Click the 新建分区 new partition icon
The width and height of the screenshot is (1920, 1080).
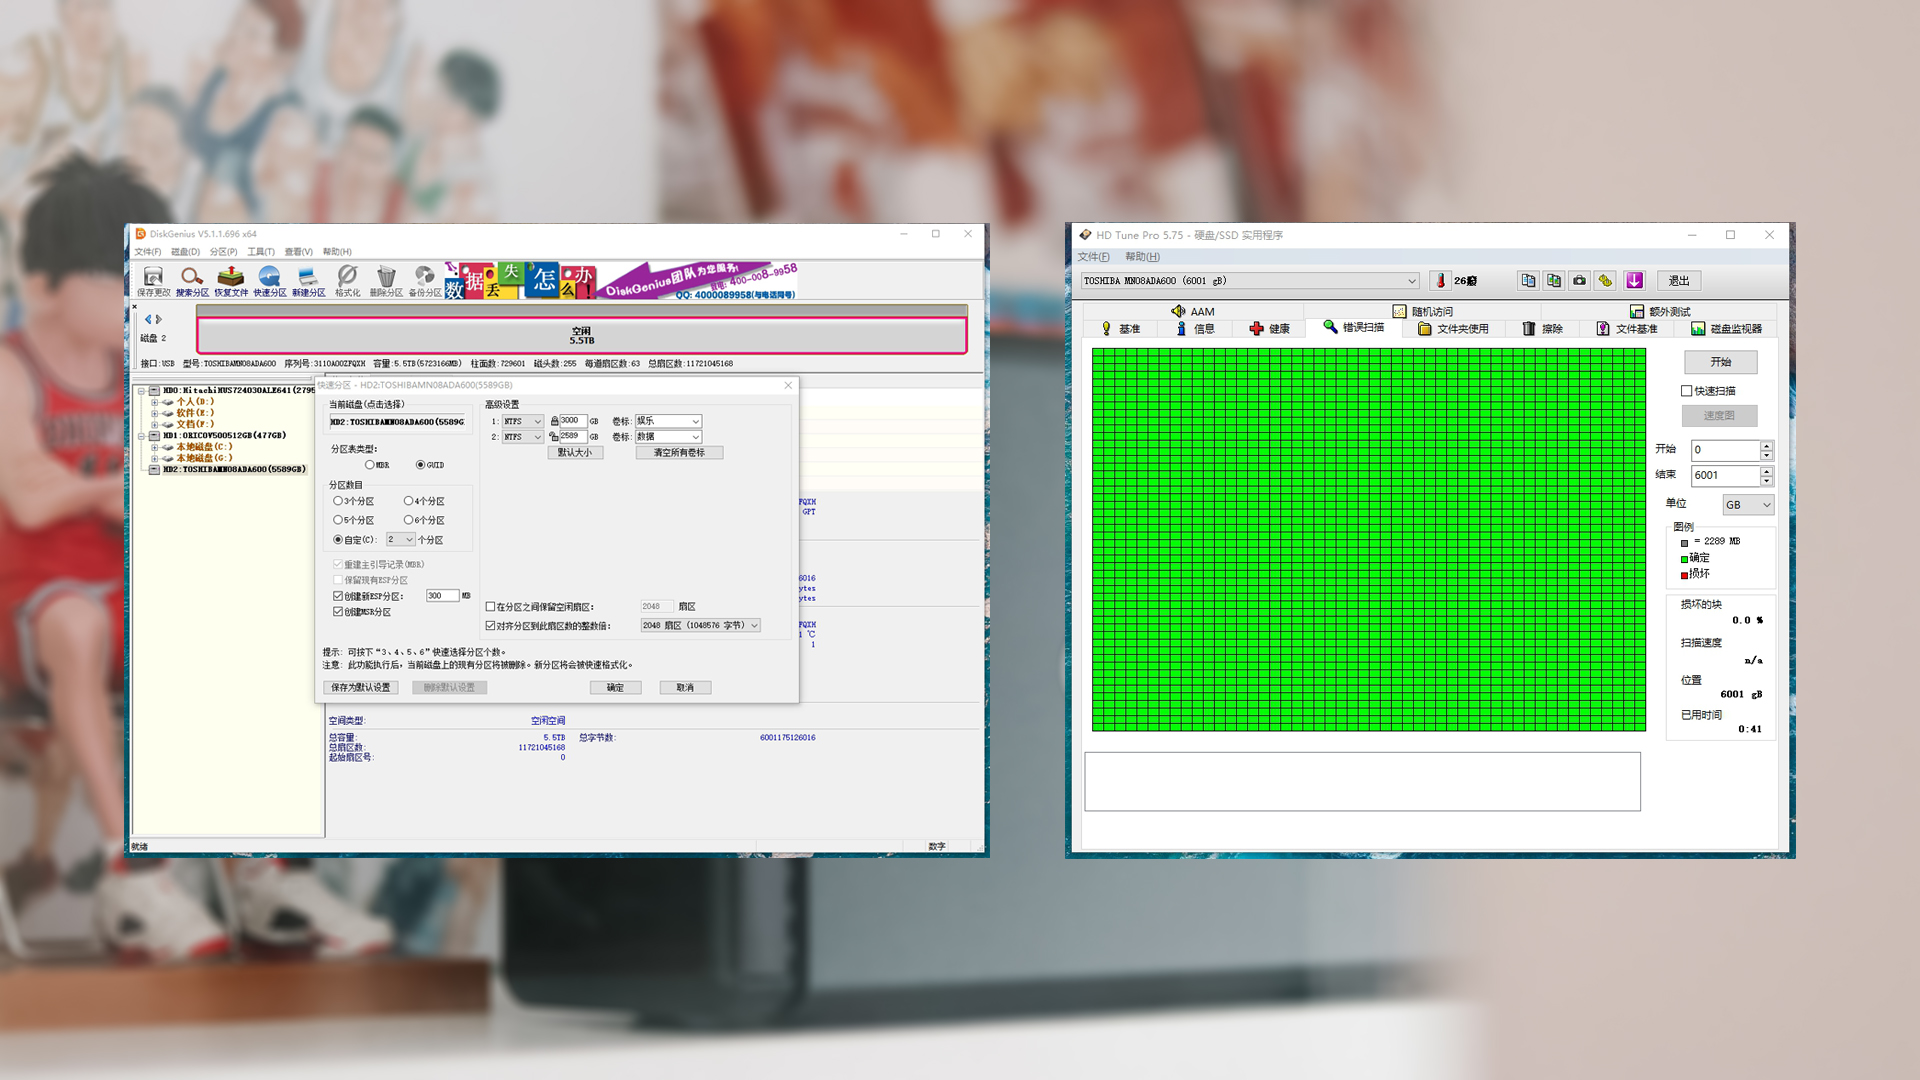click(x=308, y=278)
